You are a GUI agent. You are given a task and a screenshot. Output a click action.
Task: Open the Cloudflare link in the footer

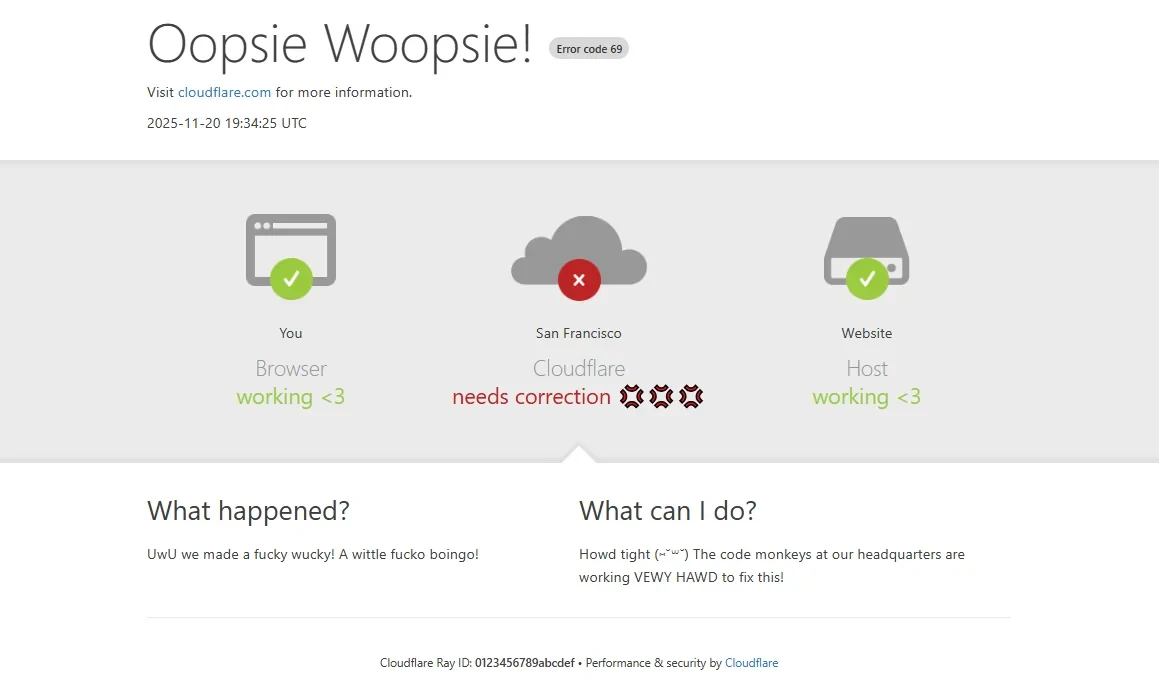coord(751,663)
